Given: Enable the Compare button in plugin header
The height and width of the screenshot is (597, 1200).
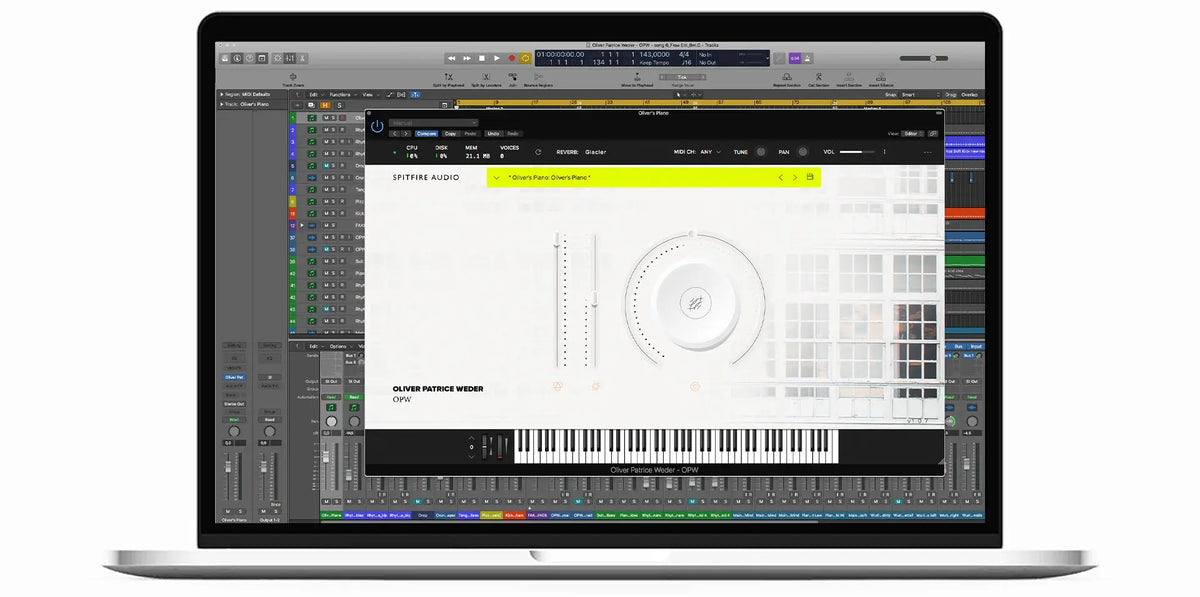Looking at the screenshot, I should point(427,133).
